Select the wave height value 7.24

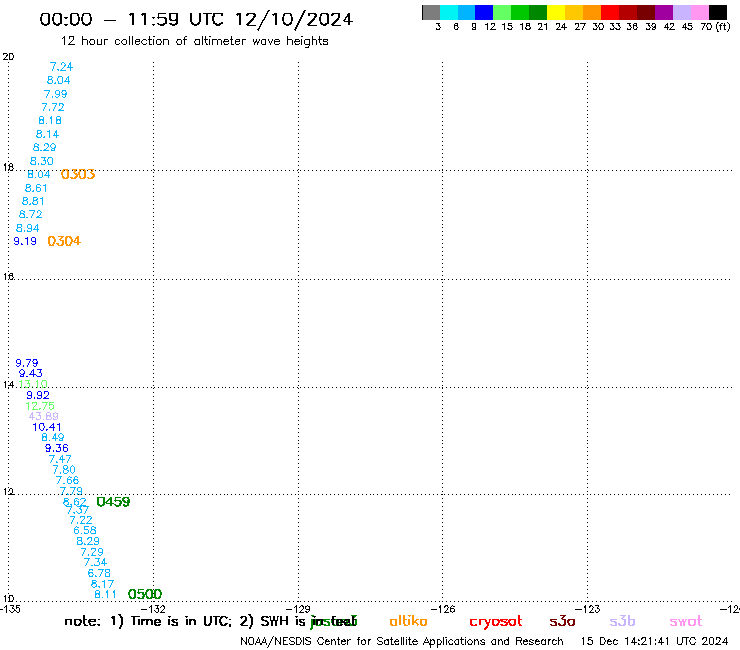pyautogui.click(x=61, y=67)
